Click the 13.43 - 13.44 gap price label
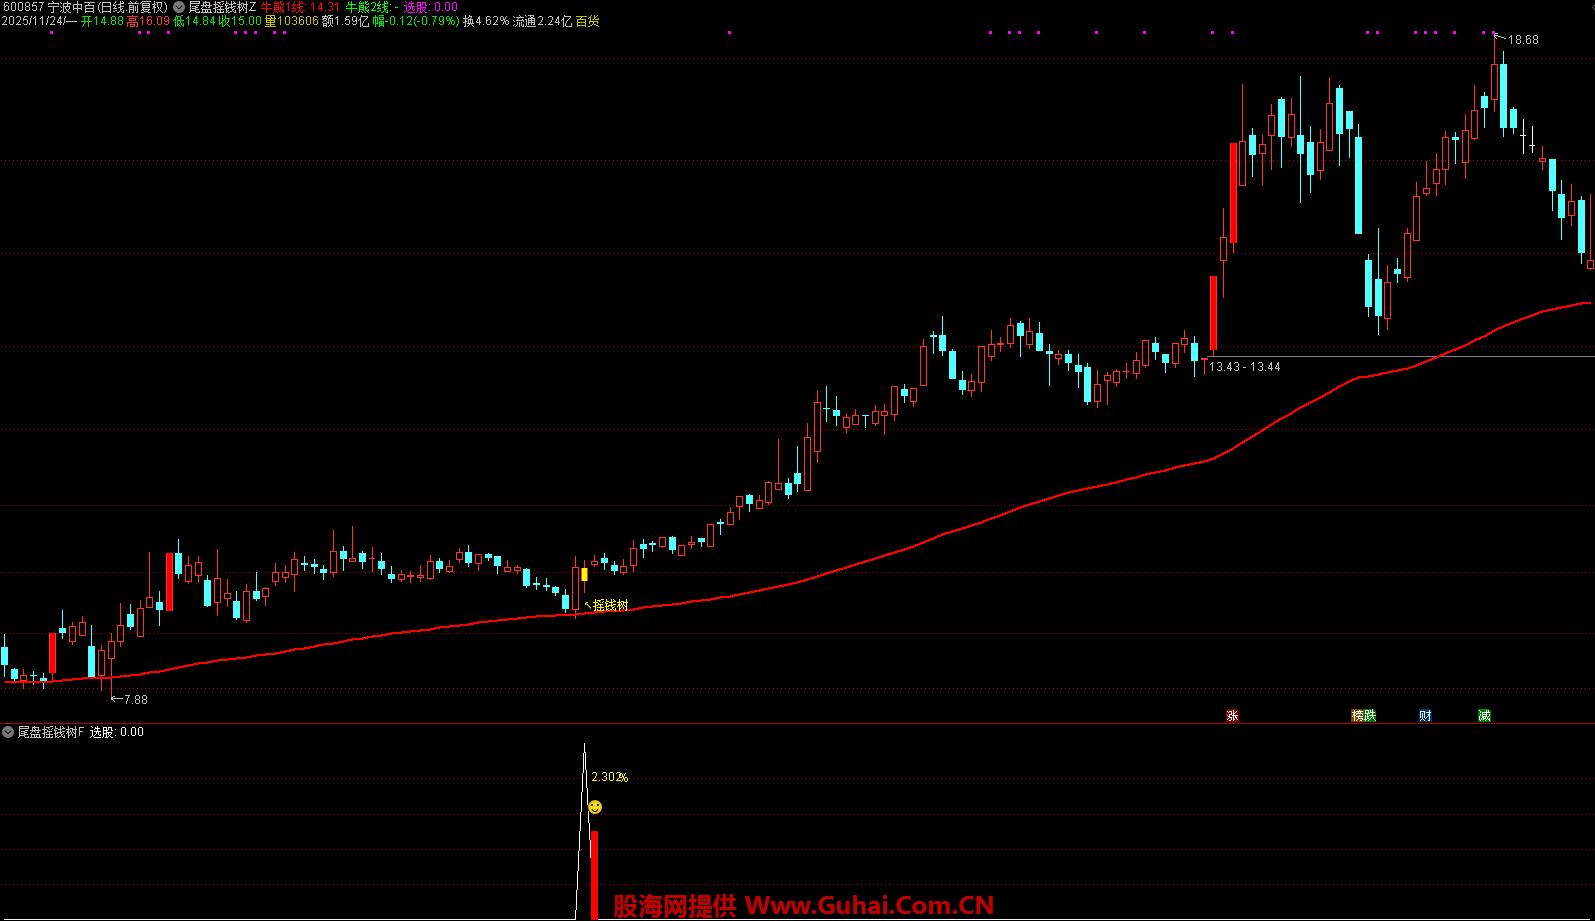 tap(1244, 367)
